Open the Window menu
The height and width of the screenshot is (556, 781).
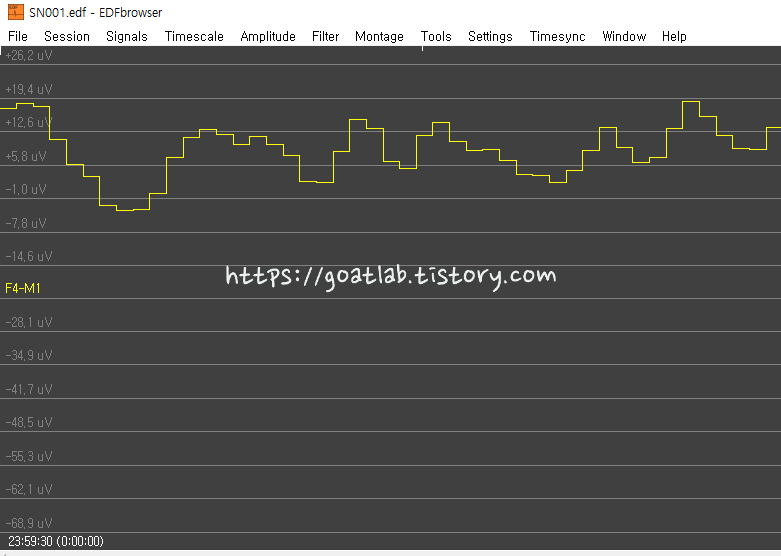pyautogui.click(x=624, y=36)
